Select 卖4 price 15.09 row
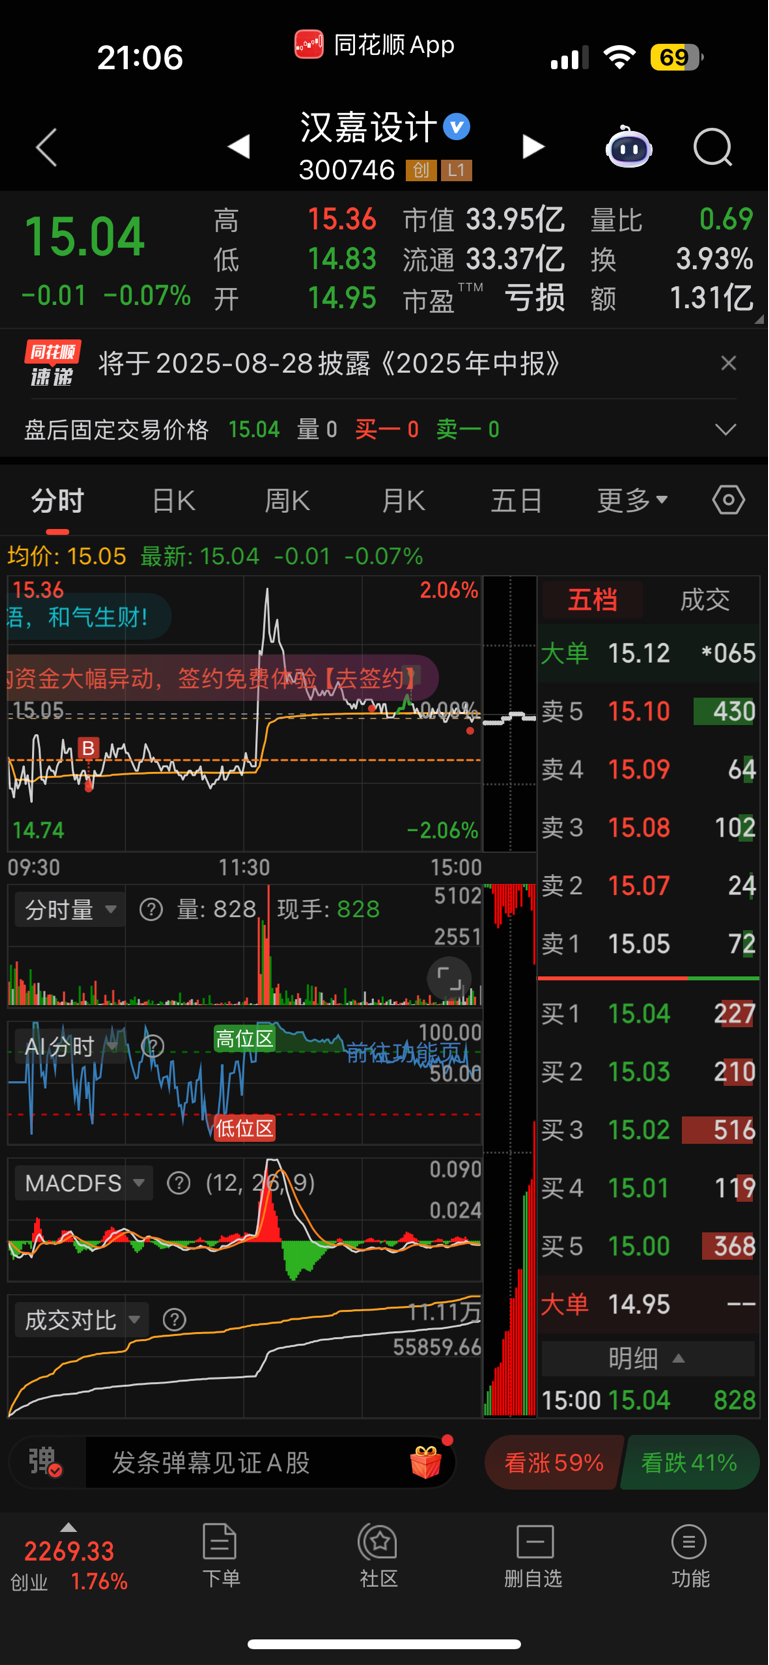Image resolution: width=769 pixels, height=1665 pixels. tap(648, 769)
